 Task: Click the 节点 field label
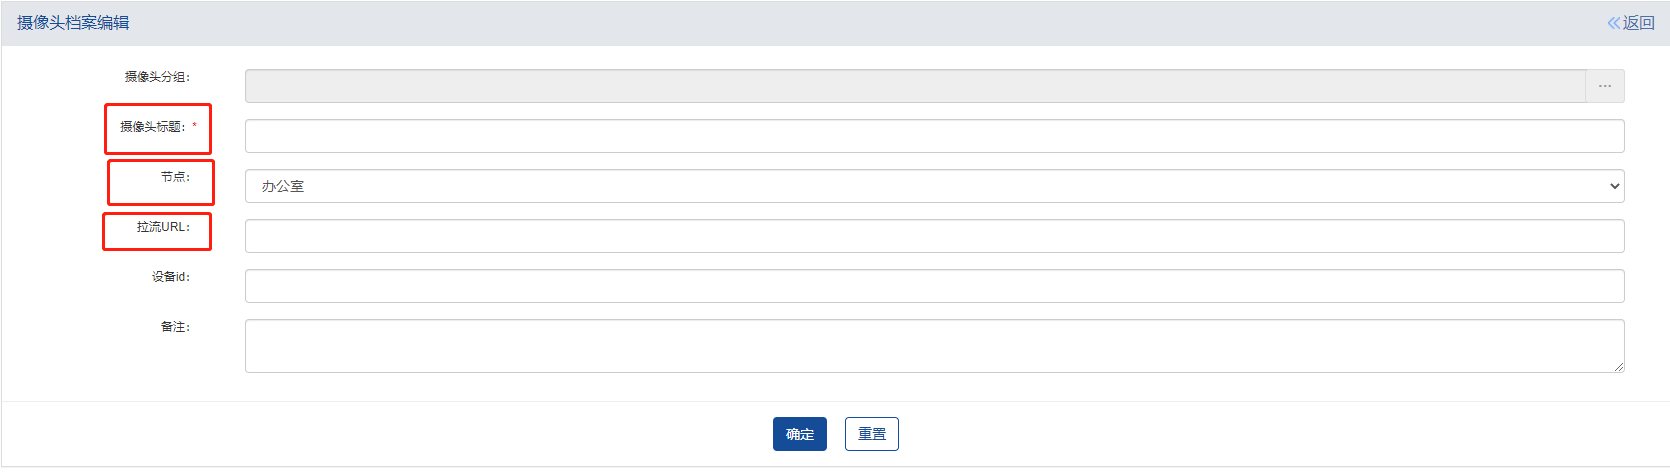[175, 177]
